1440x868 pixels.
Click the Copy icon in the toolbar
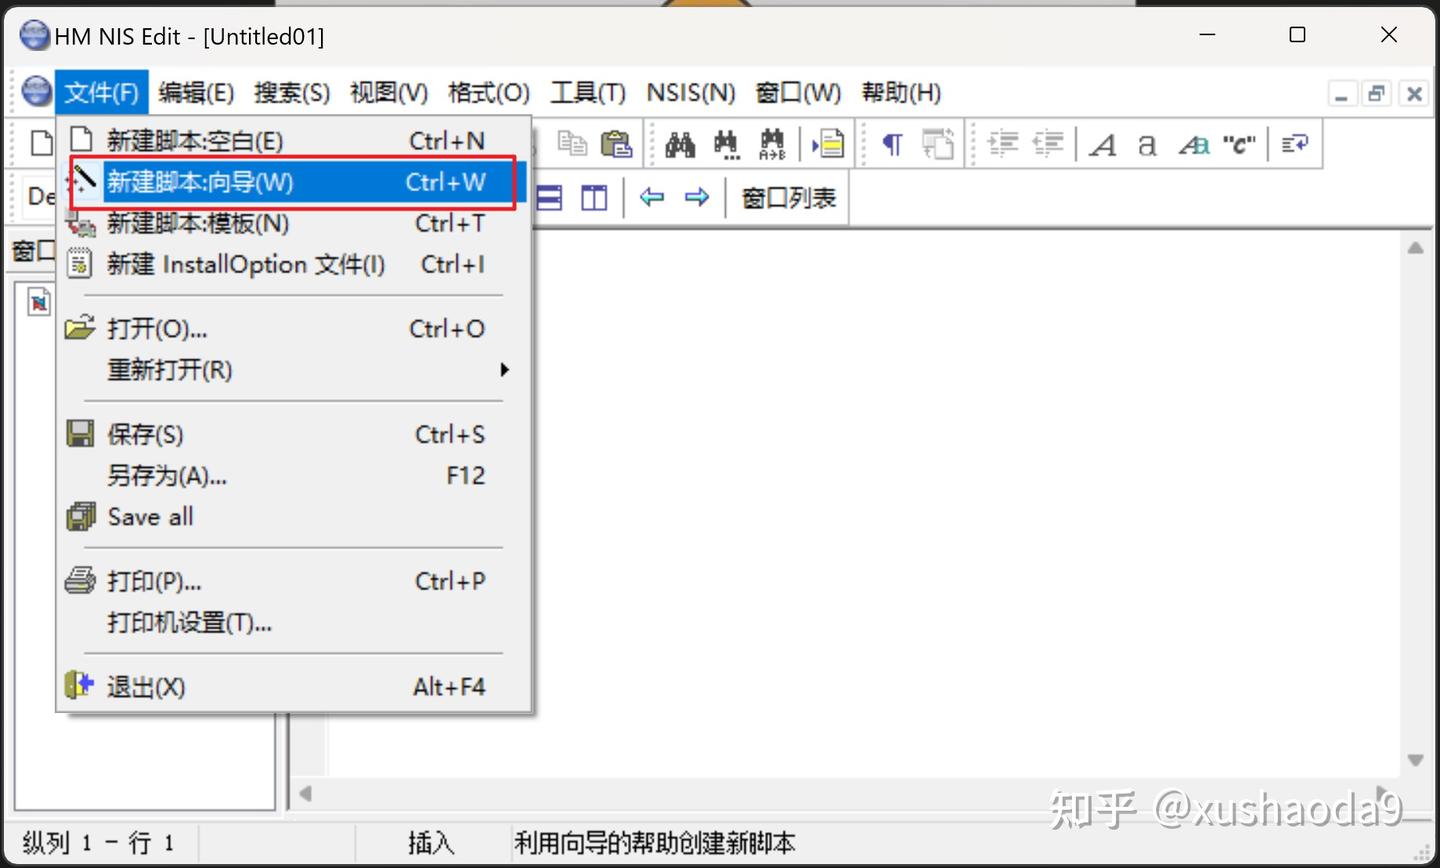point(573,143)
